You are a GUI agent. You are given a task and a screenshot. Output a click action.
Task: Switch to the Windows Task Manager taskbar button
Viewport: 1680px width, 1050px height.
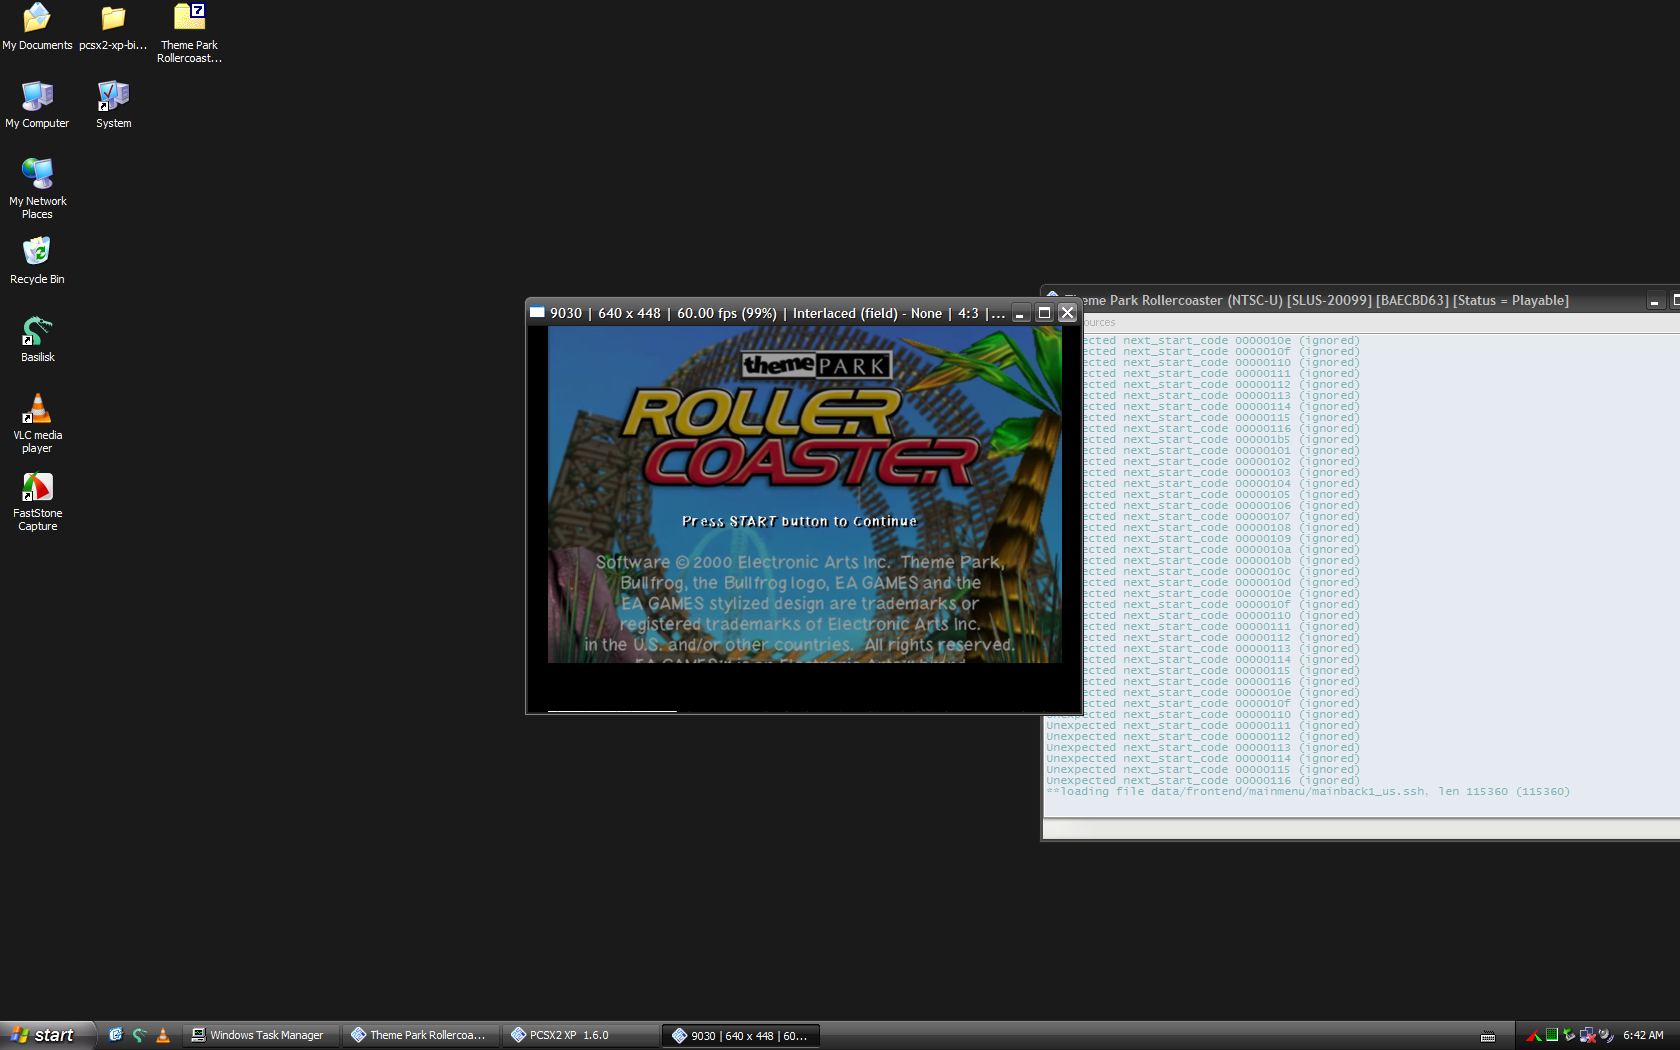[259, 1035]
